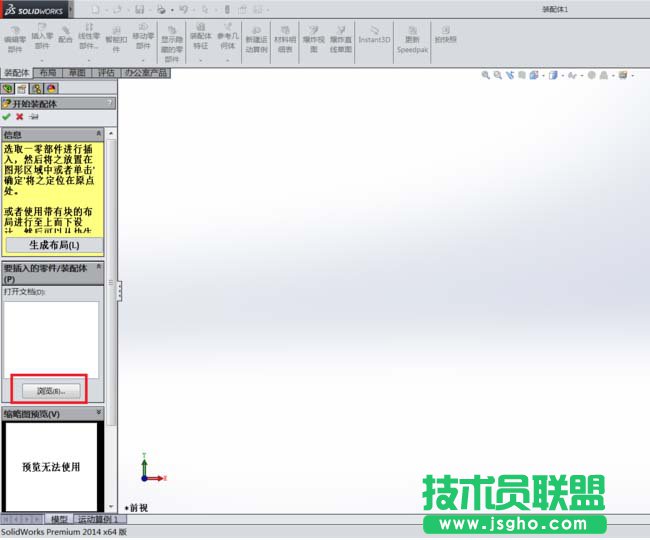Expand dropdown arrow under 装配体特征
This screenshot has width=650, height=540.
tap(201, 61)
